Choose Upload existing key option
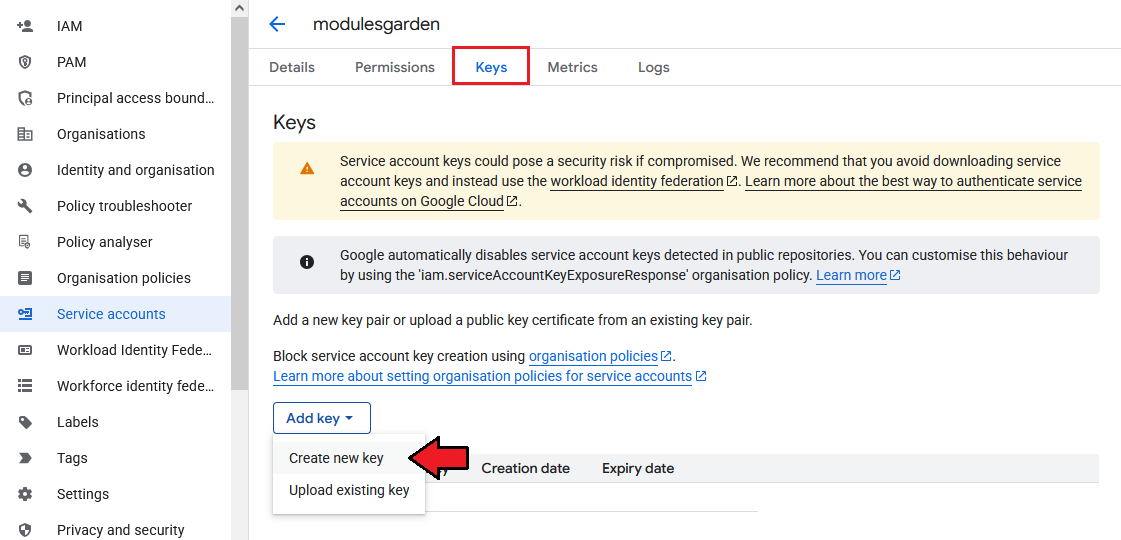1121x540 pixels. coord(349,490)
